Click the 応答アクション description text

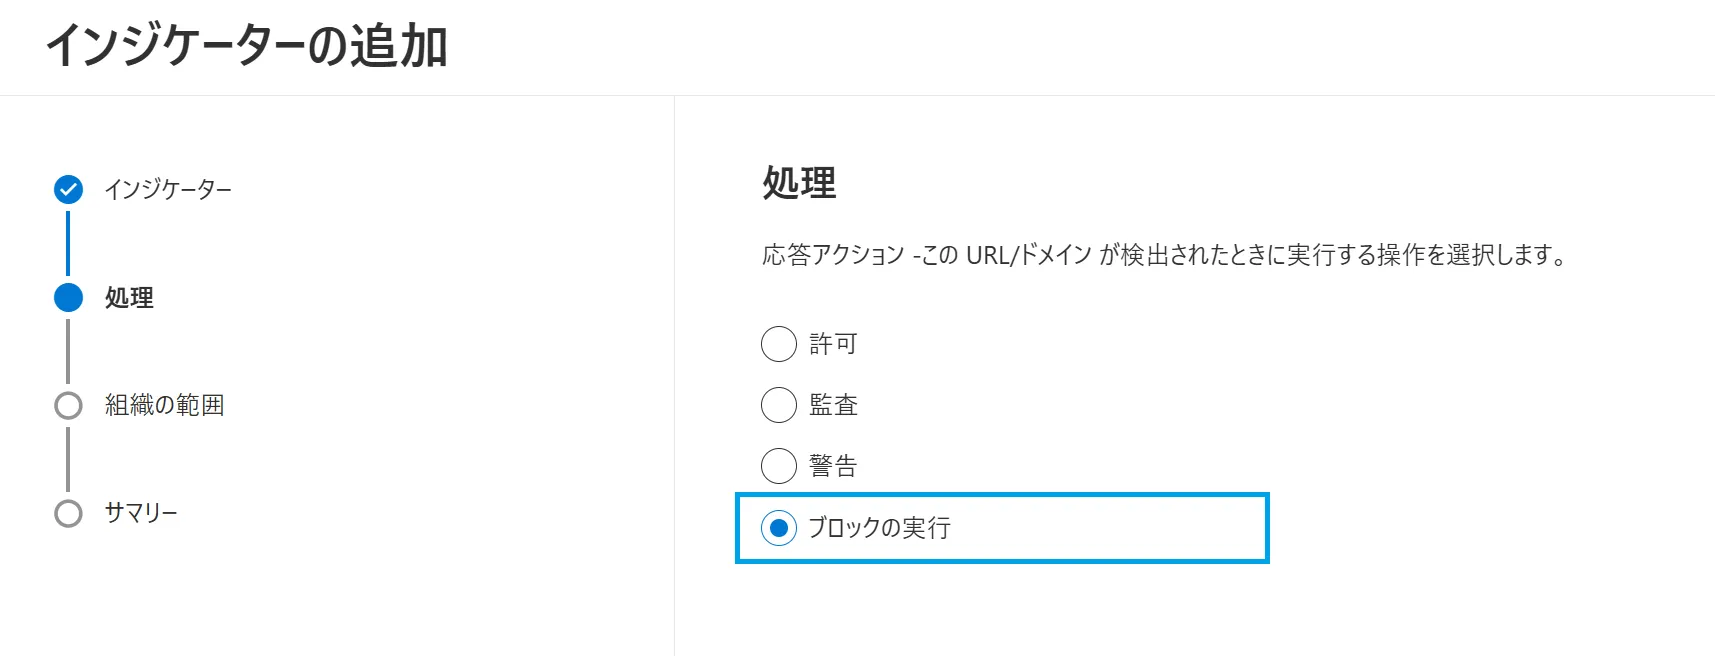1164,255
